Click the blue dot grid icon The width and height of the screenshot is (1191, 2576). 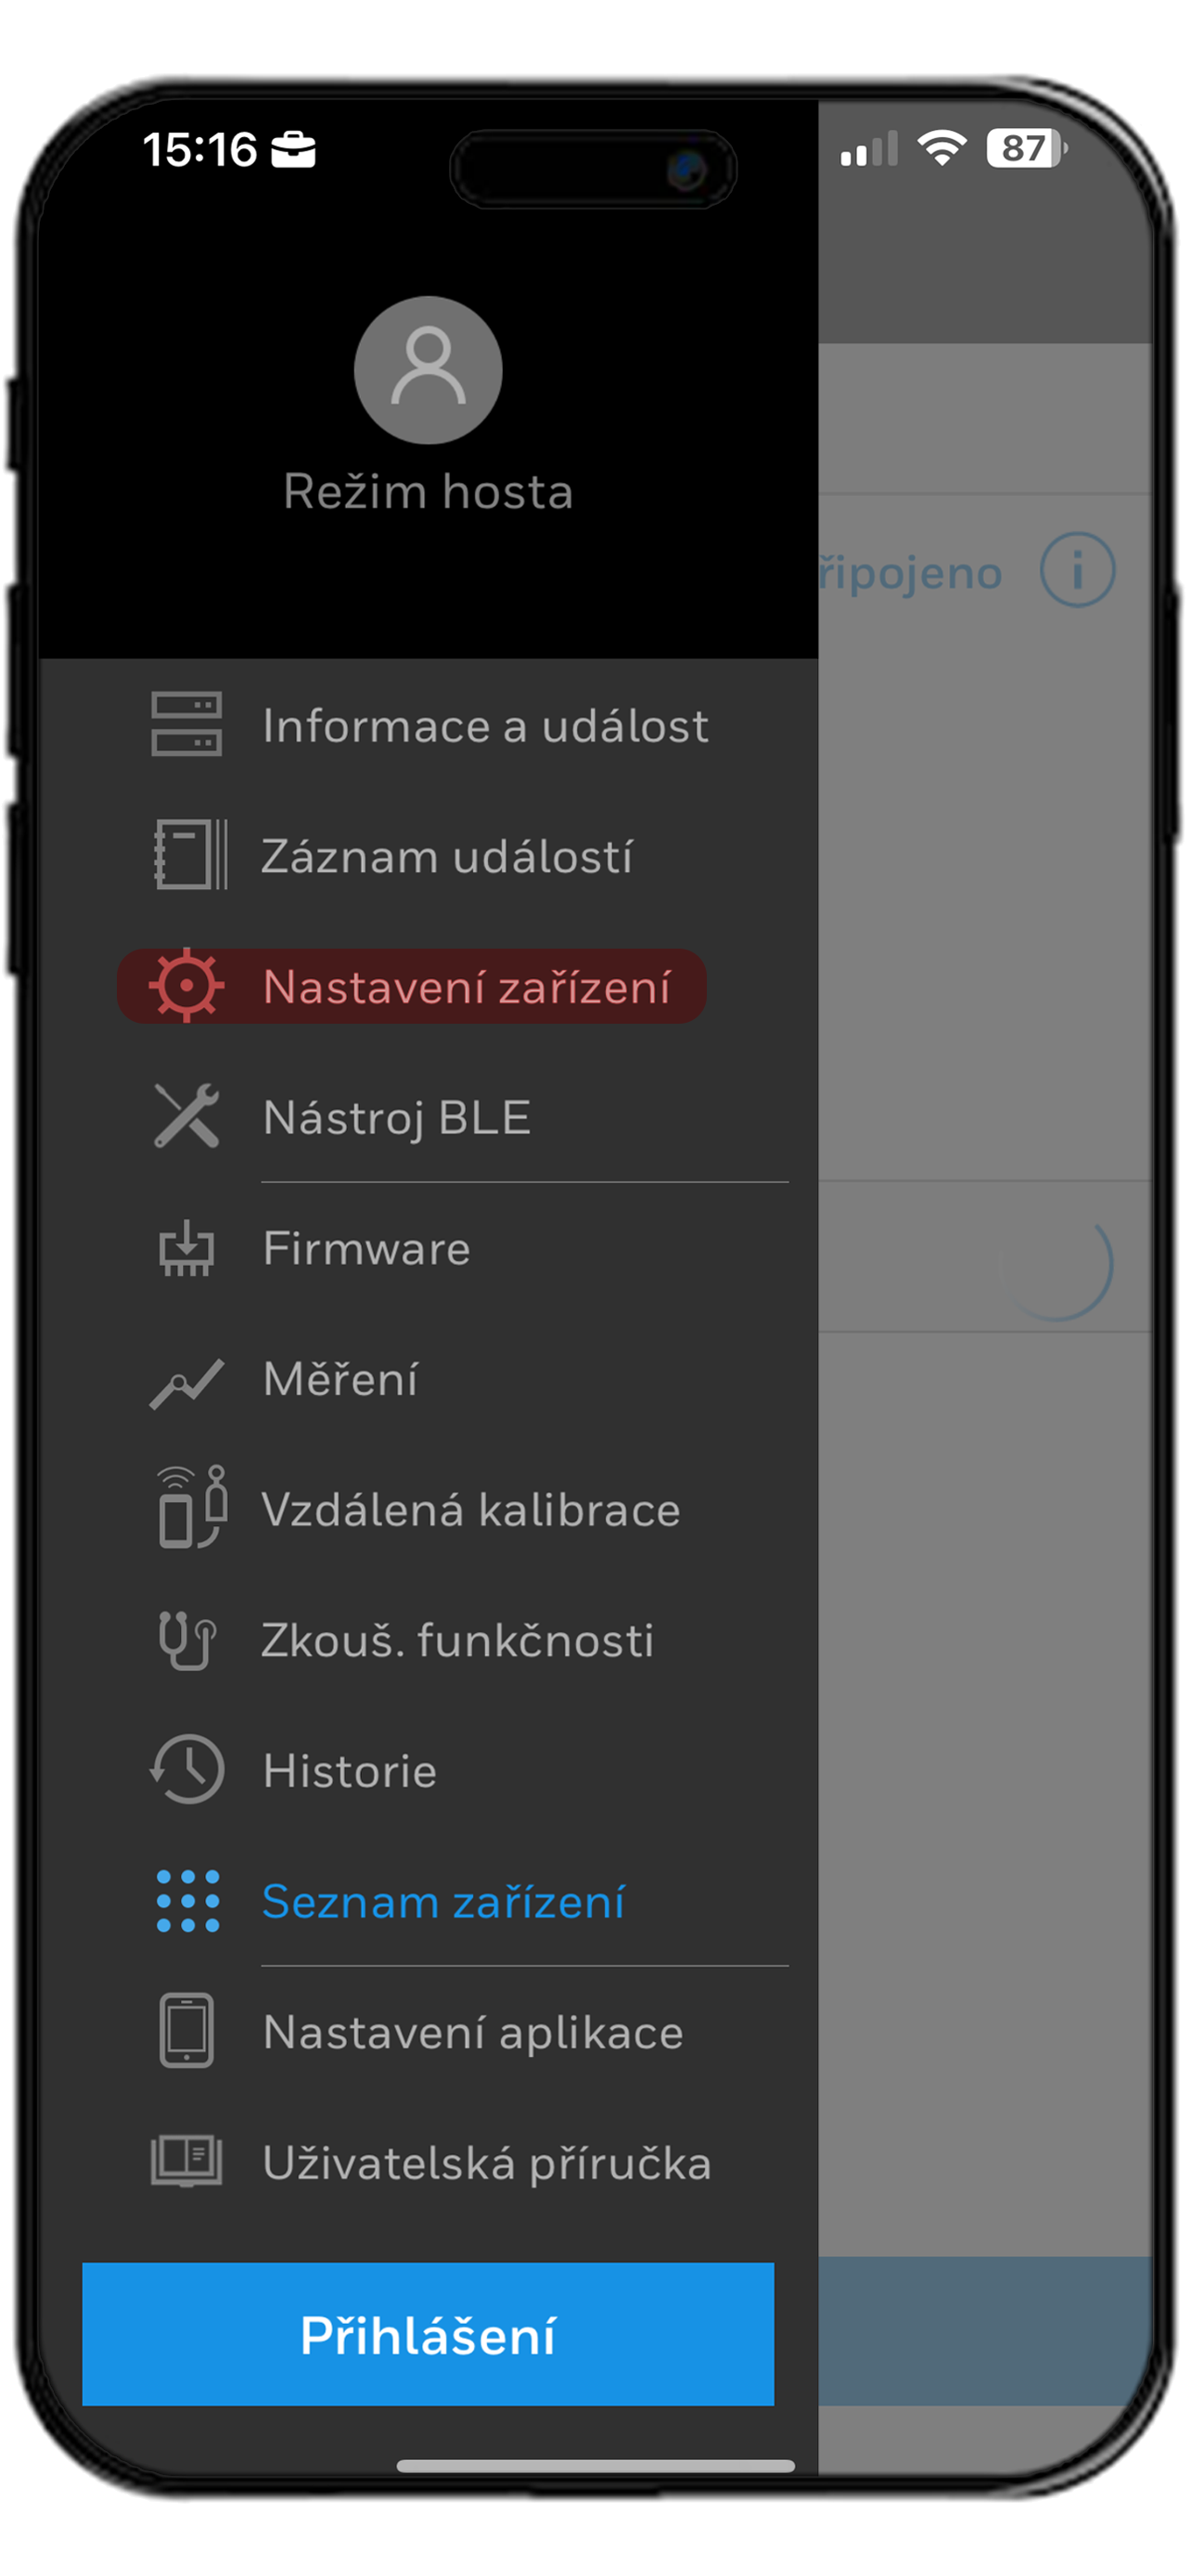coord(188,1901)
